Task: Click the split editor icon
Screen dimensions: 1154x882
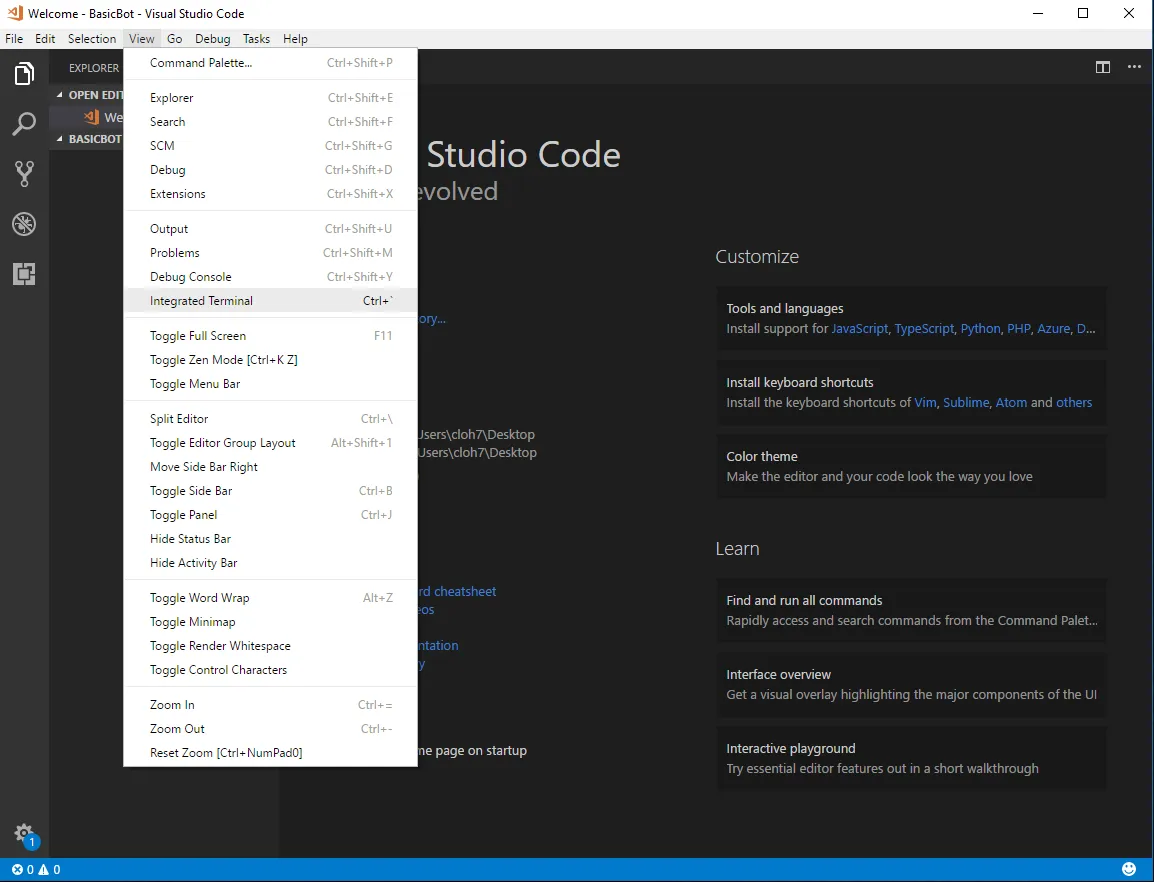Action: [1102, 67]
